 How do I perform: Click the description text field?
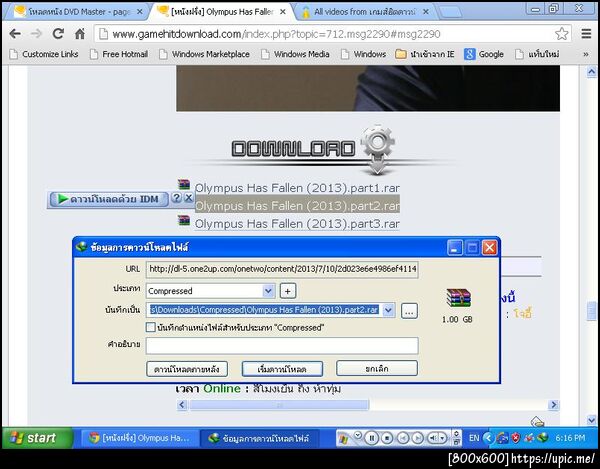[282, 346]
